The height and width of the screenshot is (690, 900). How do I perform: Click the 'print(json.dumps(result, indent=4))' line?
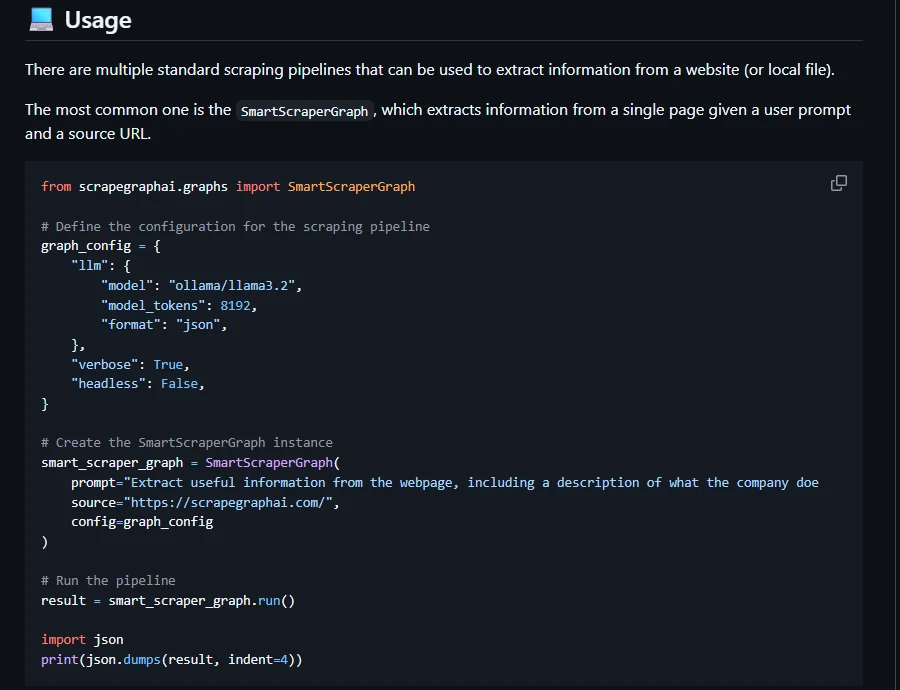[x=172, y=660]
